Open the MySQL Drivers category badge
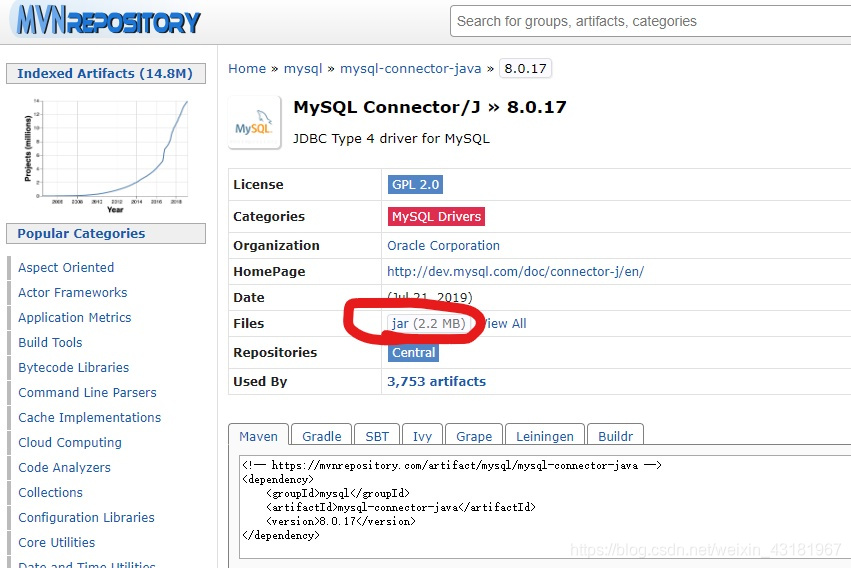 tap(436, 216)
